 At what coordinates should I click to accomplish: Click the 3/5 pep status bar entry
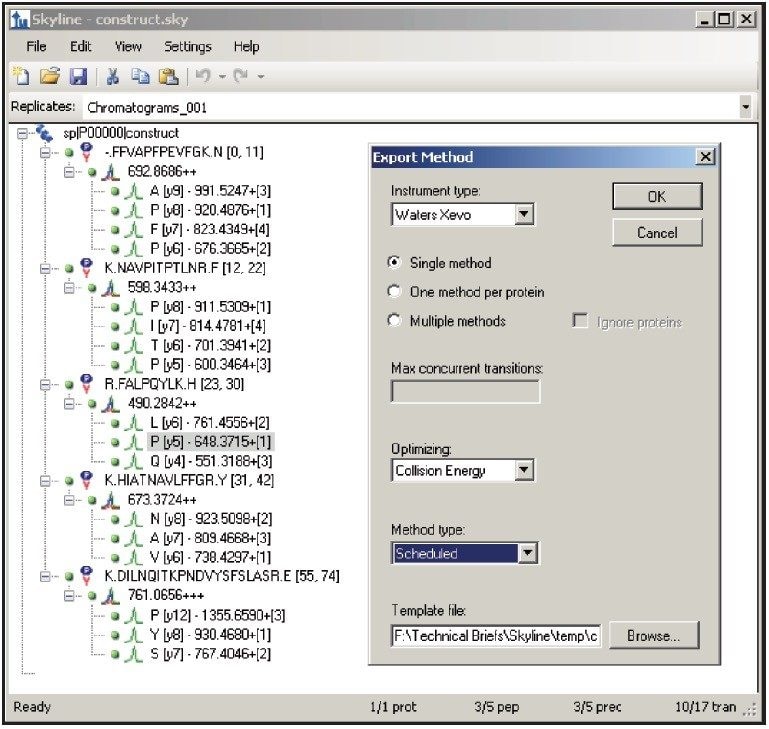click(496, 707)
